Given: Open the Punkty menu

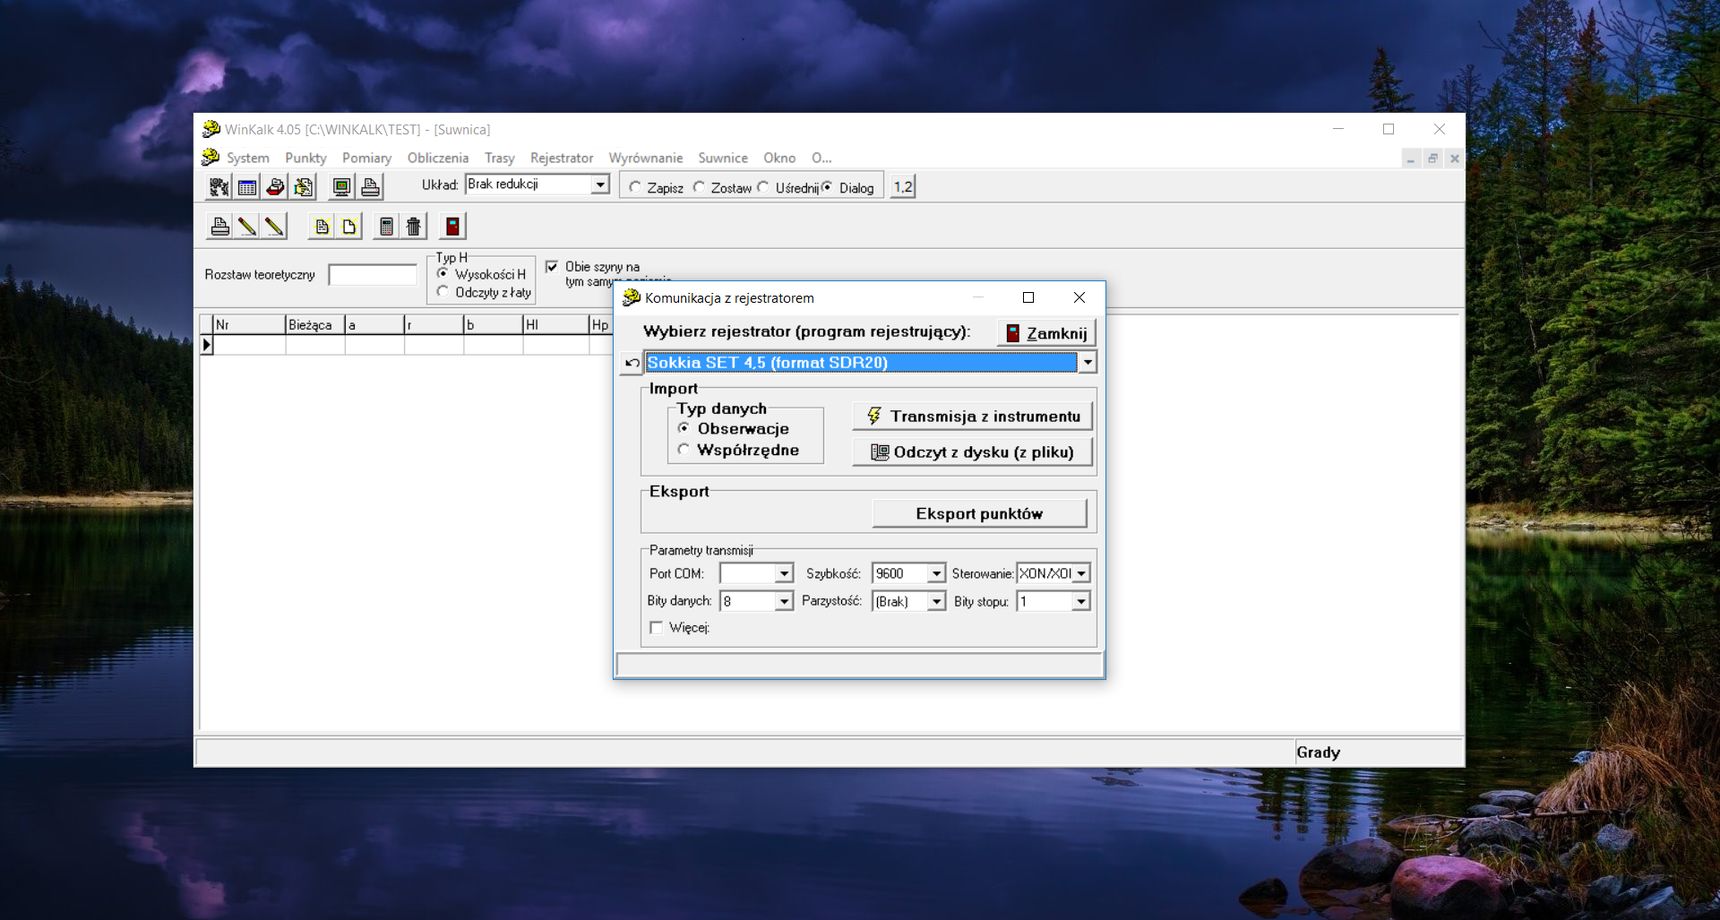Looking at the screenshot, I should click(306, 158).
